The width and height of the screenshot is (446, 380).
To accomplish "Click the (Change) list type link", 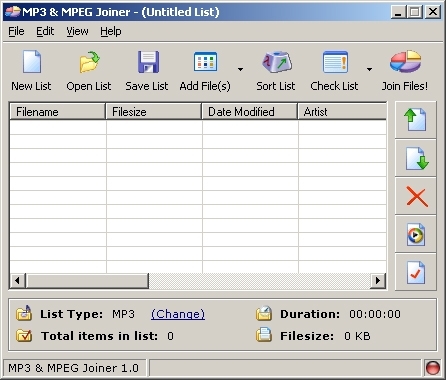I will coord(178,314).
